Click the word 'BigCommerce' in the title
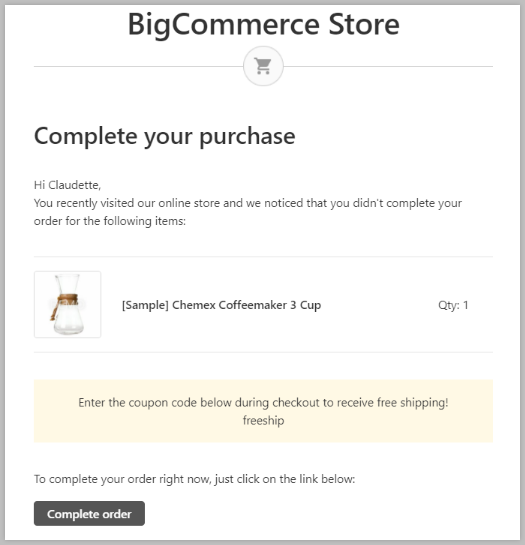The height and width of the screenshot is (545, 525). [224, 25]
